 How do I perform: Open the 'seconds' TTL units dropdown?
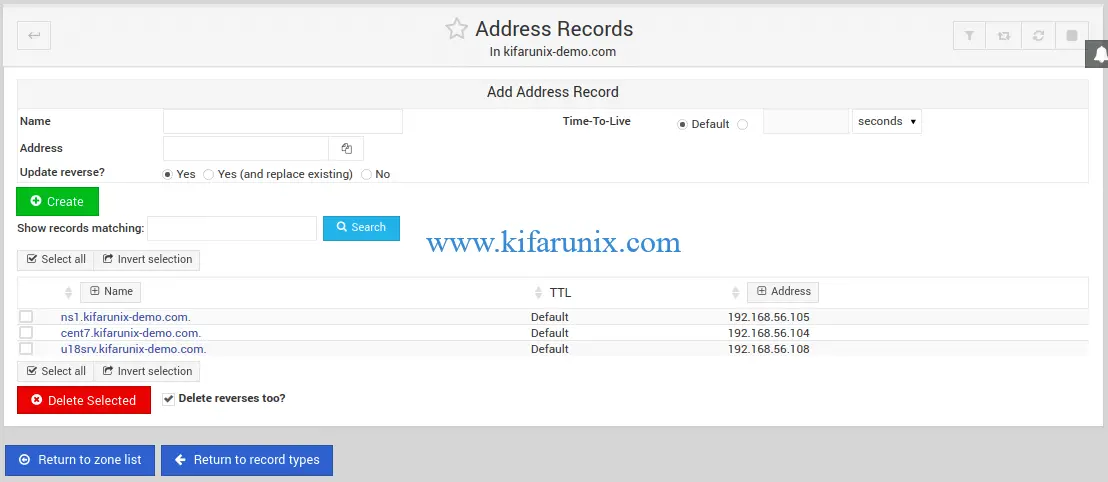pyautogui.click(x=886, y=122)
